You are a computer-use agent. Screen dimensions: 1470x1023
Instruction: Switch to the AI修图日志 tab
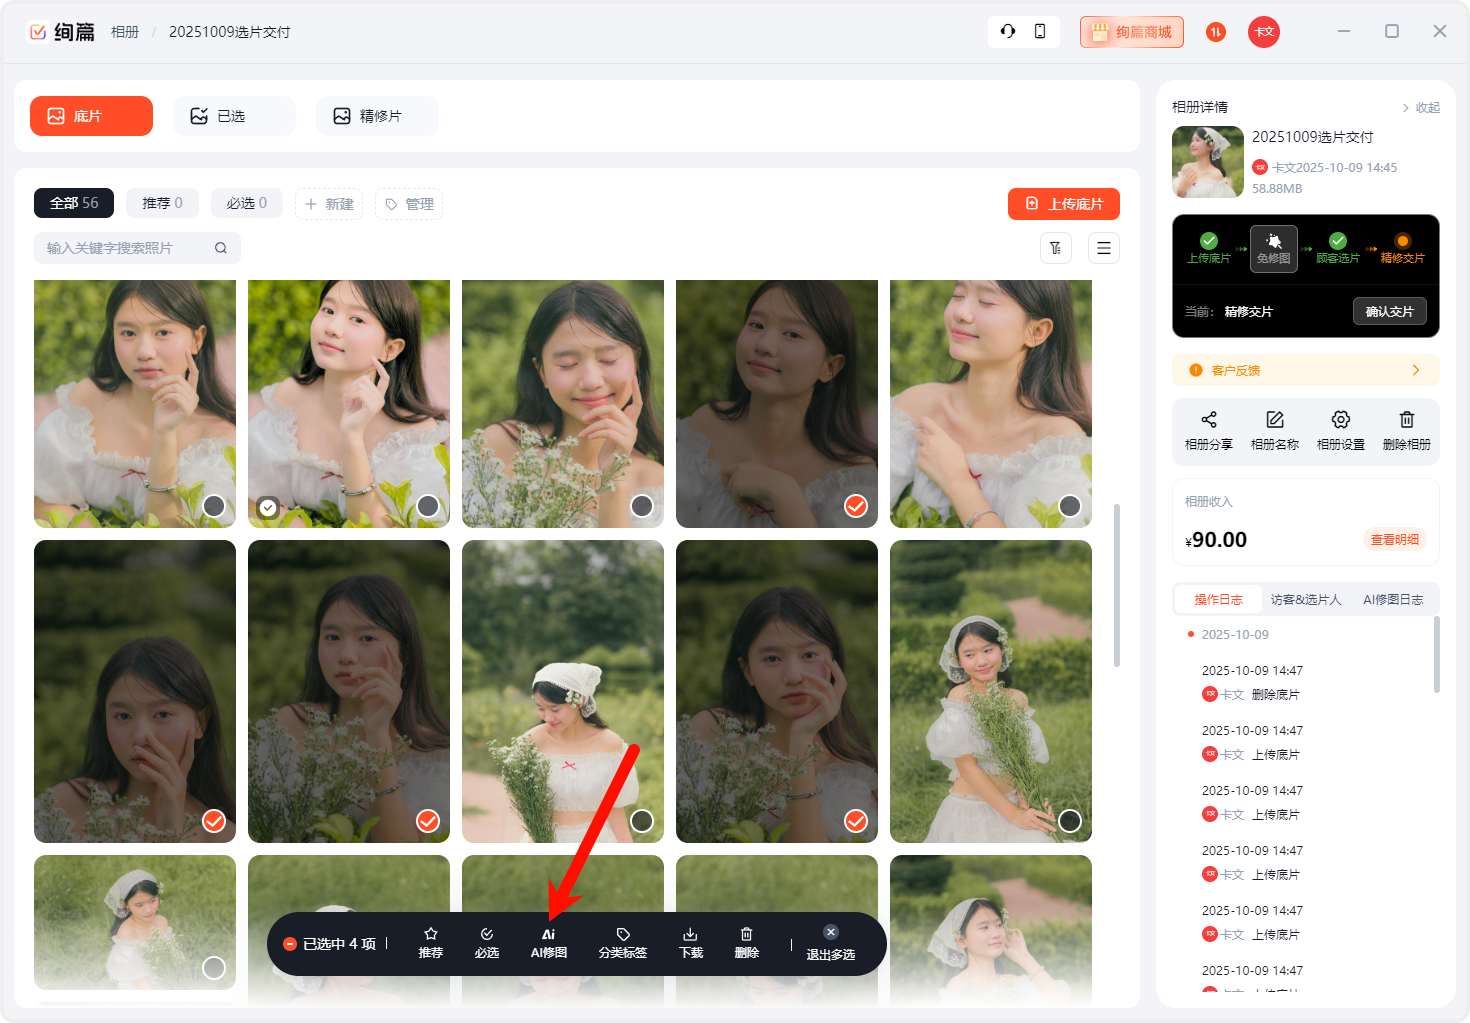click(1392, 599)
